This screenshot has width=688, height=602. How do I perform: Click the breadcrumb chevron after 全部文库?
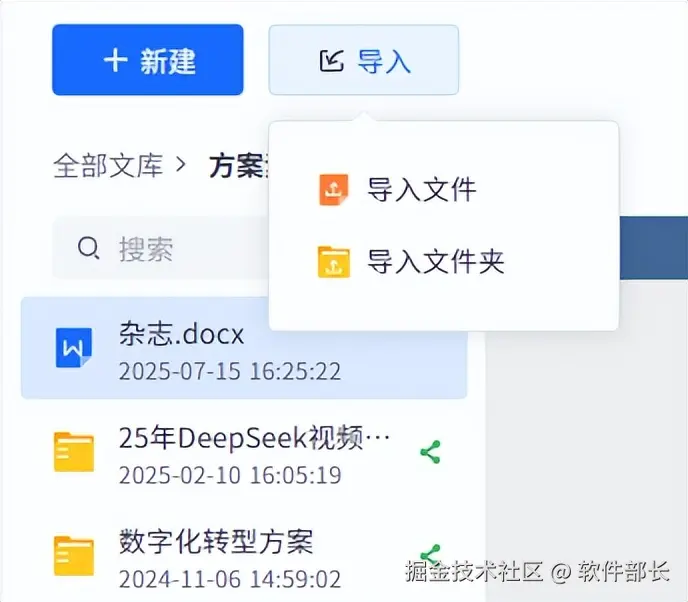[x=181, y=165]
